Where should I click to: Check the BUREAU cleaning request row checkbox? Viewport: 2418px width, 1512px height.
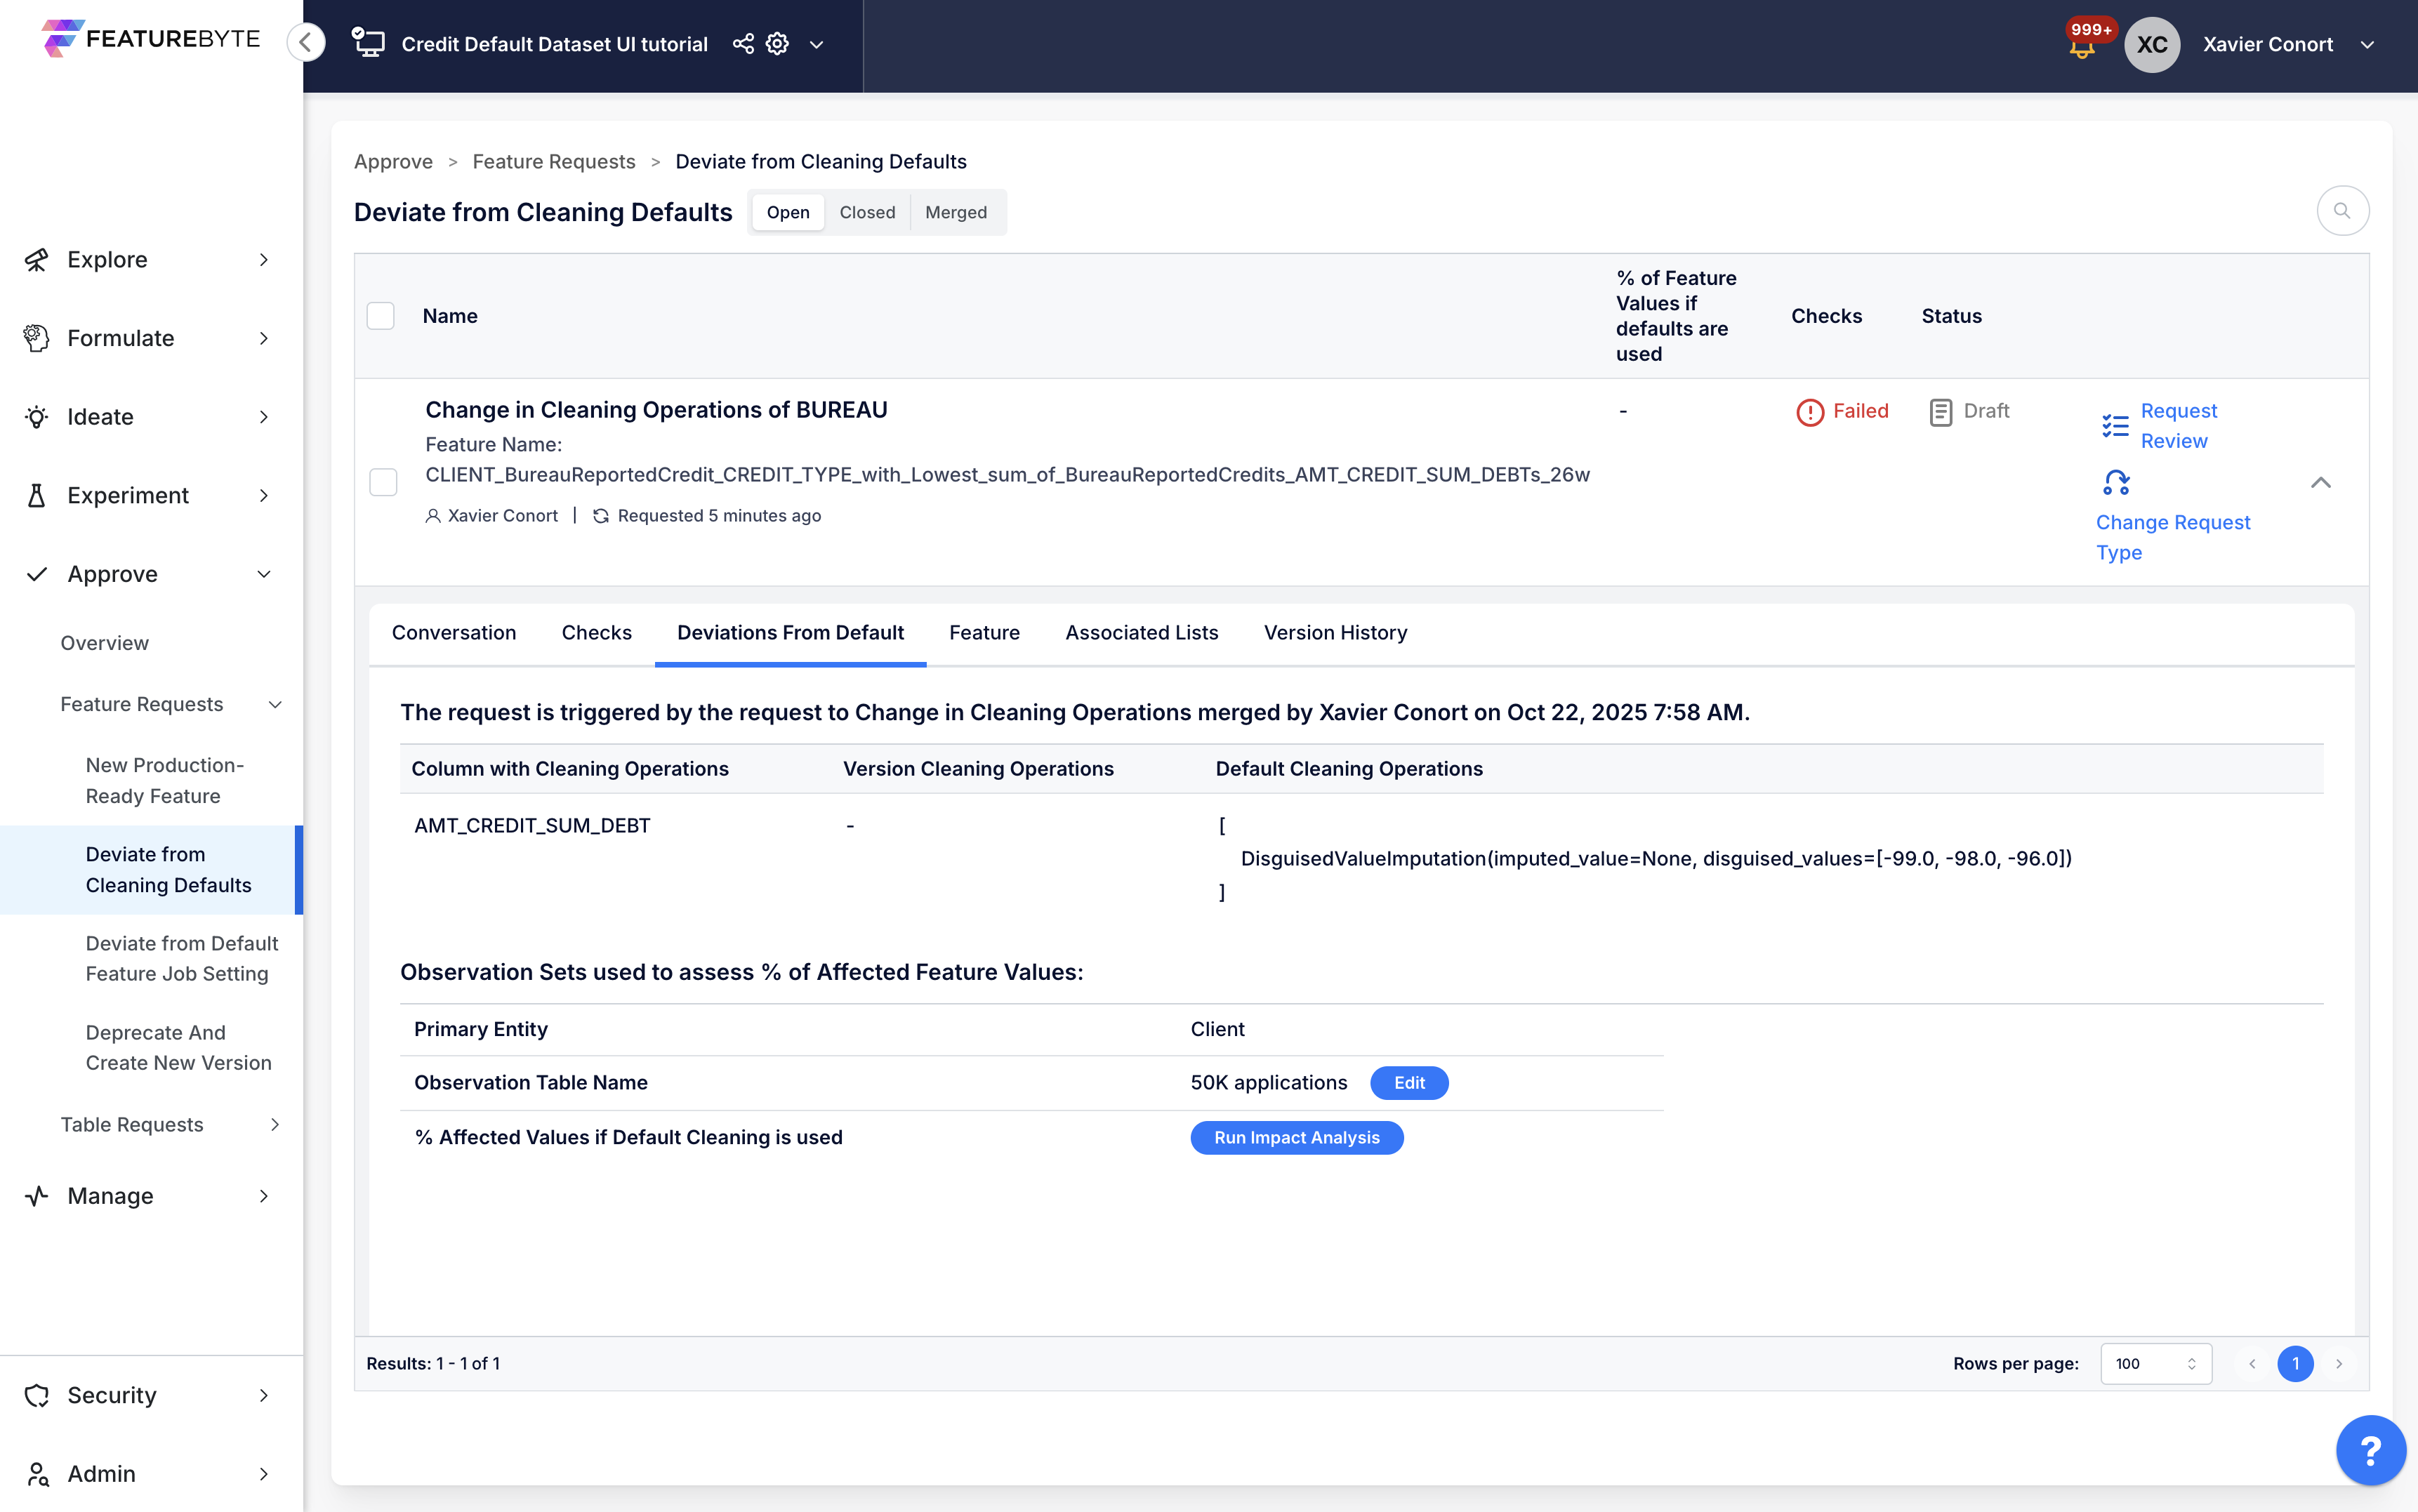point(383,482)
